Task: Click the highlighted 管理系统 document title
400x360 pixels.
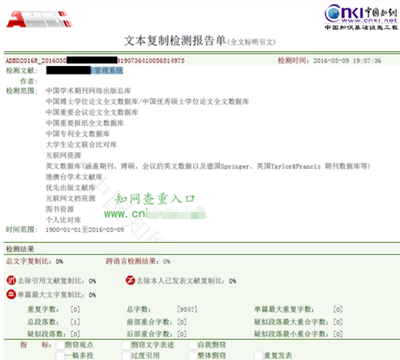Action: 107,70
